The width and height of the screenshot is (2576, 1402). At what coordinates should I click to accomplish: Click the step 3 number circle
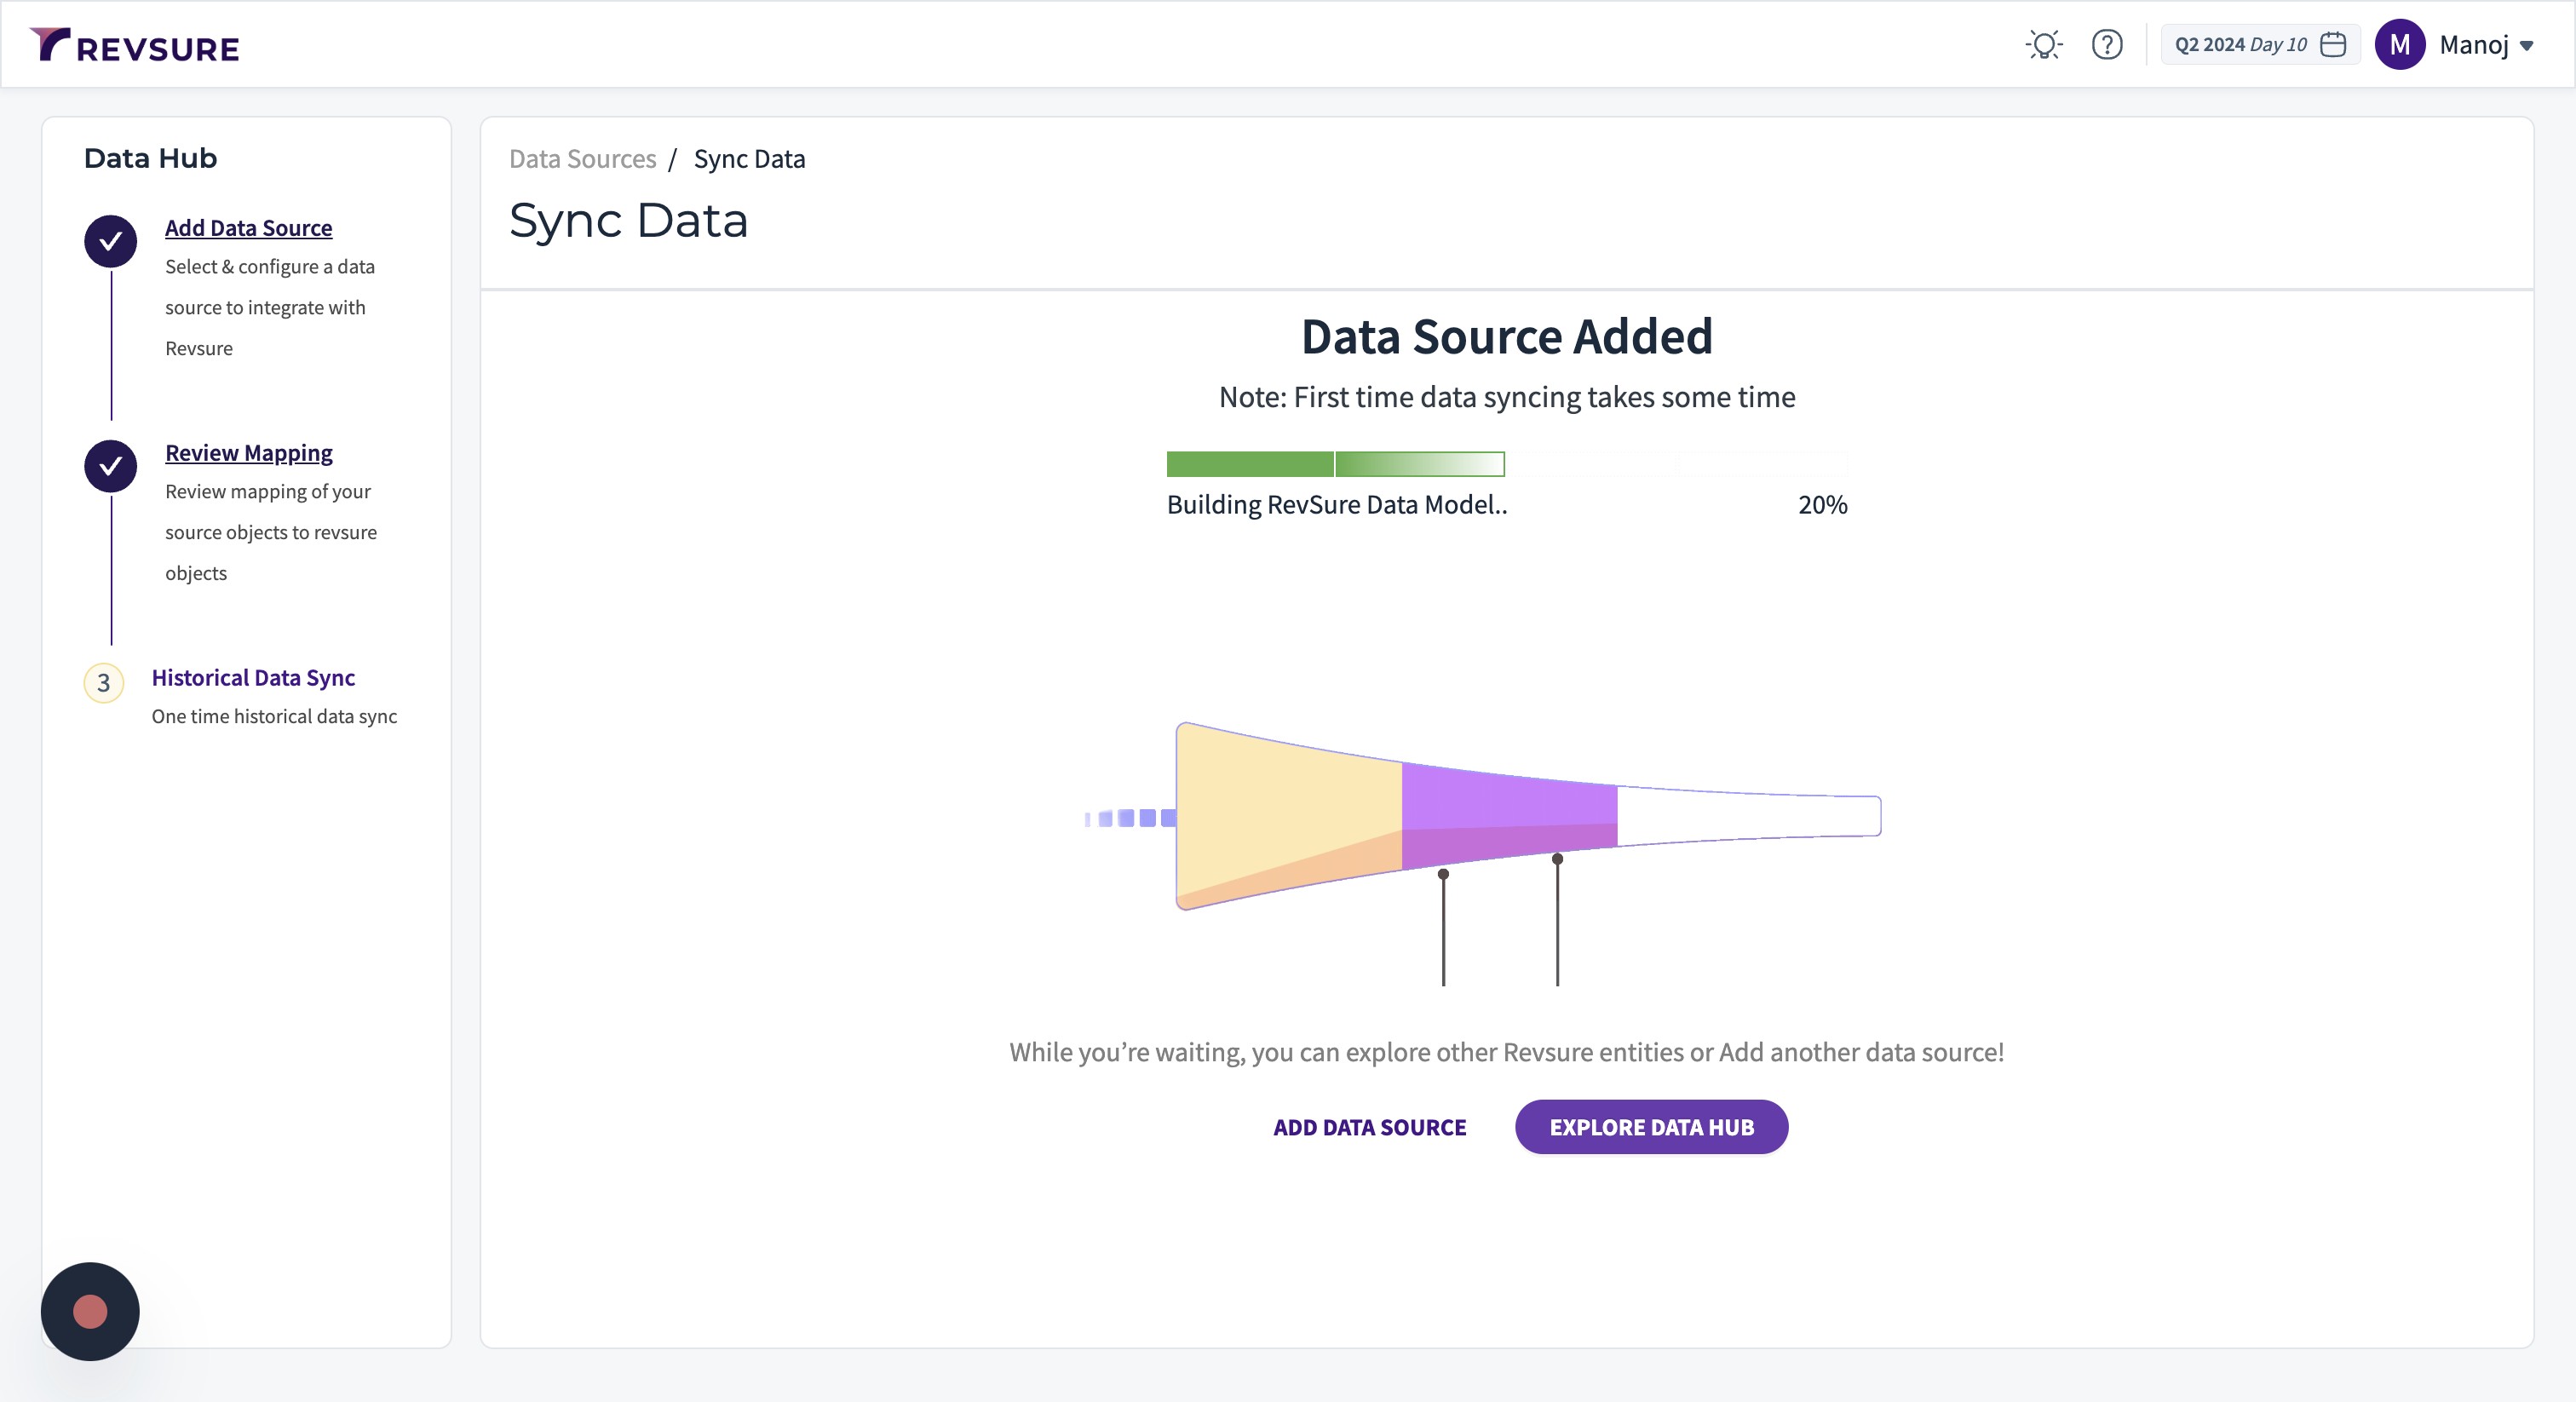[103, 683]
